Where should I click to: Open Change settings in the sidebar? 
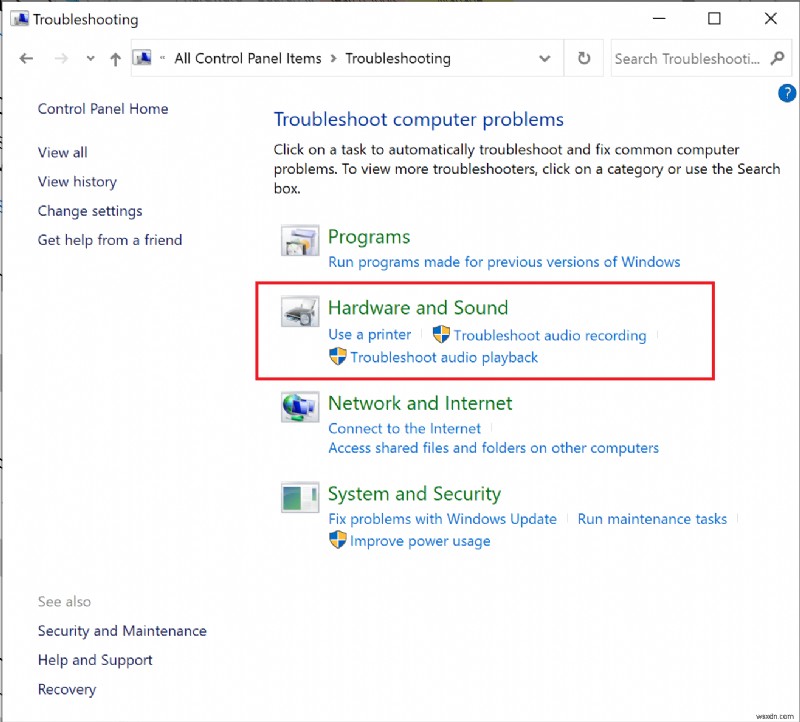pyautogui.click(x=90, y=211)
